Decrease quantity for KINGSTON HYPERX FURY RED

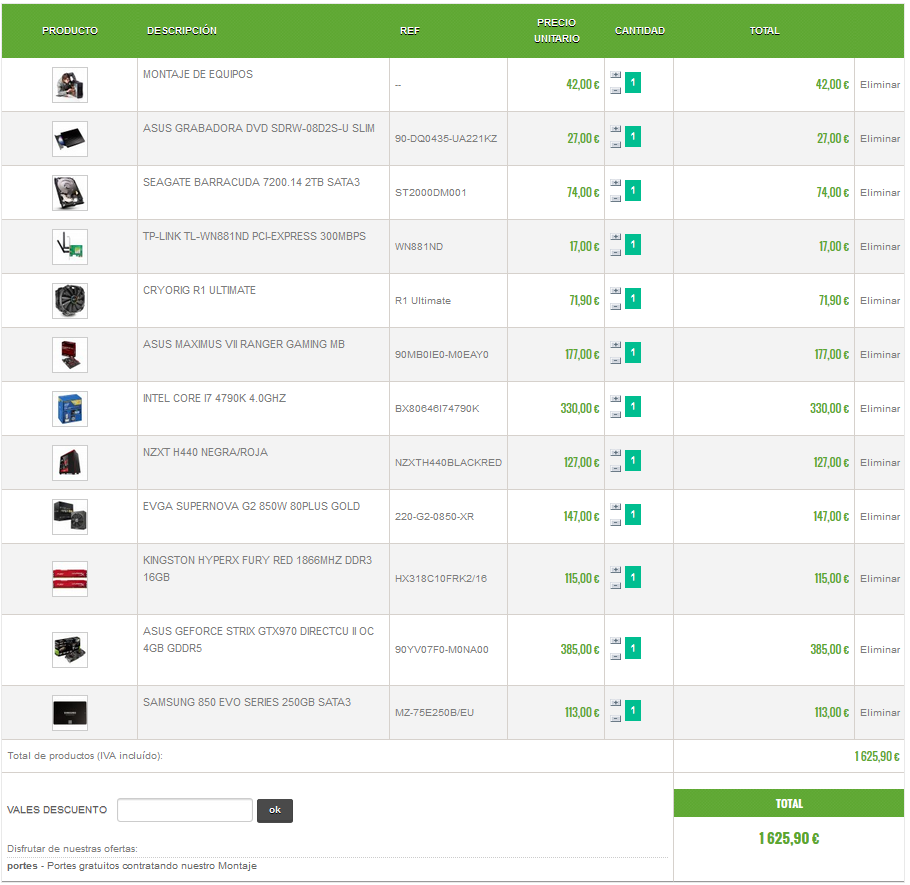616,586
